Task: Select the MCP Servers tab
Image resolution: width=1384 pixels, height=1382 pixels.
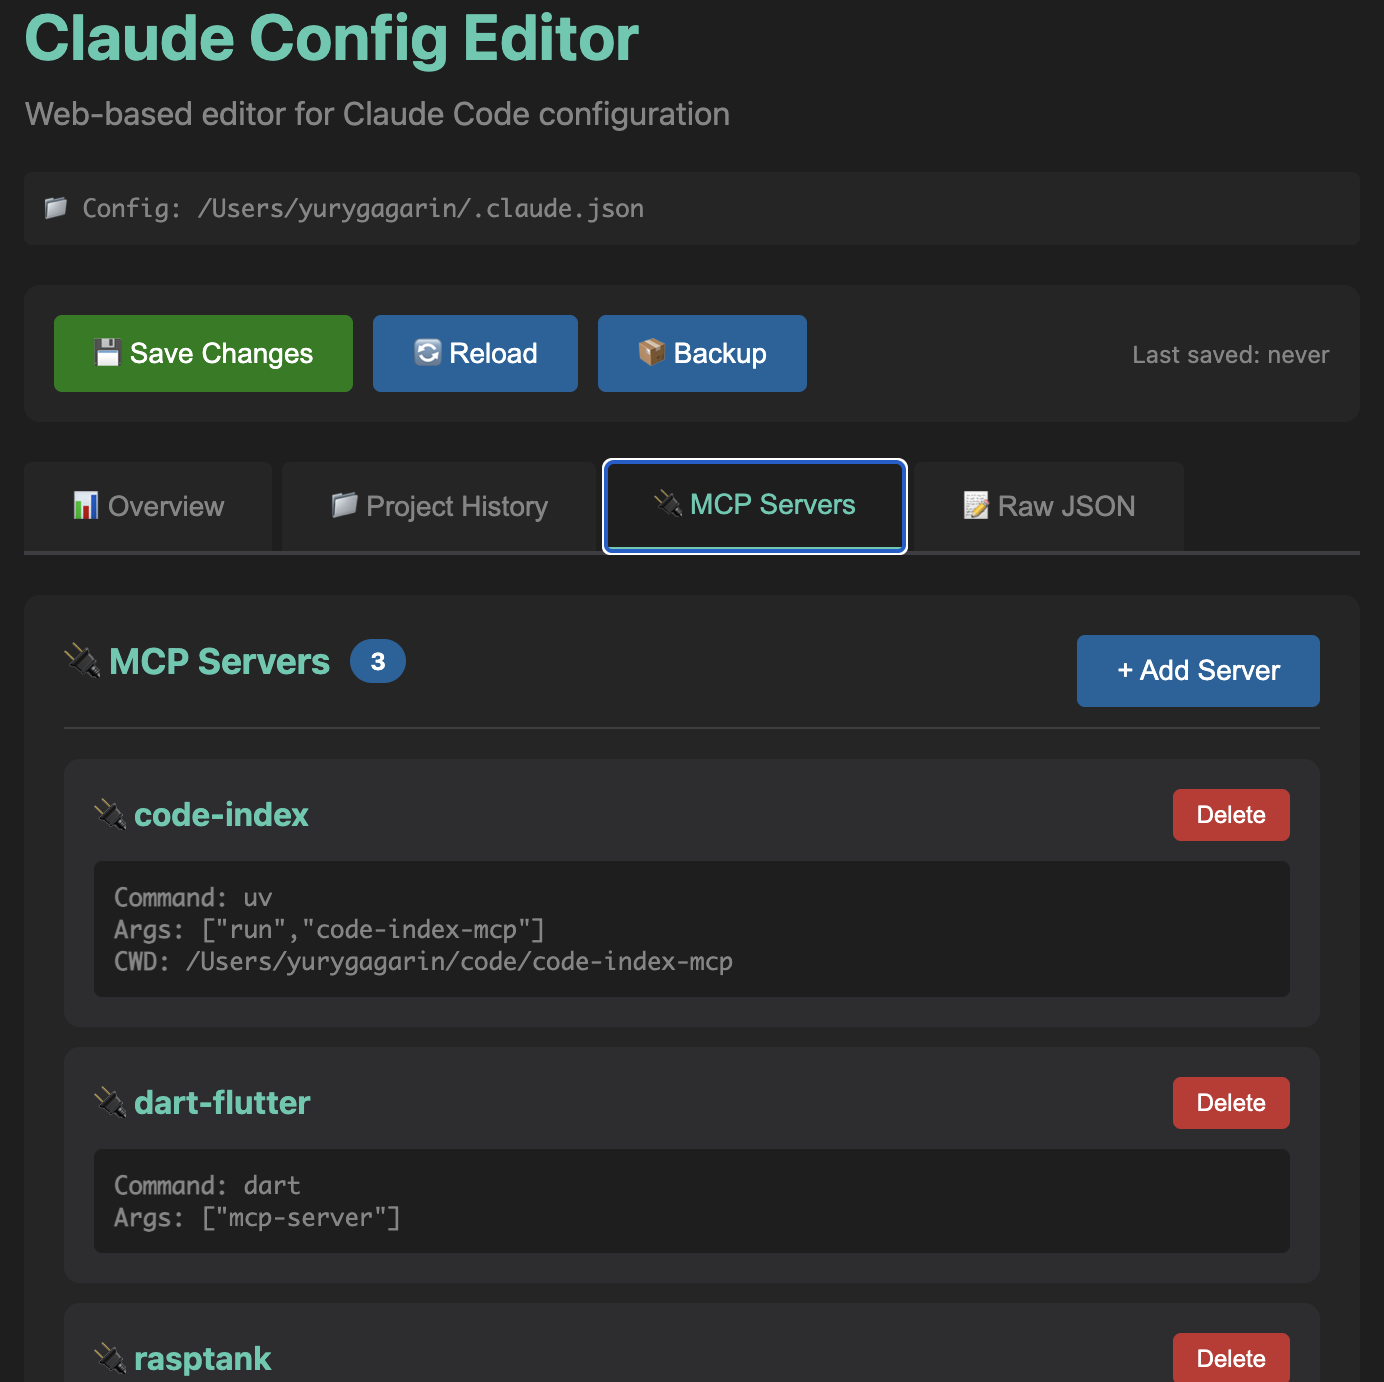Action: 754,506
